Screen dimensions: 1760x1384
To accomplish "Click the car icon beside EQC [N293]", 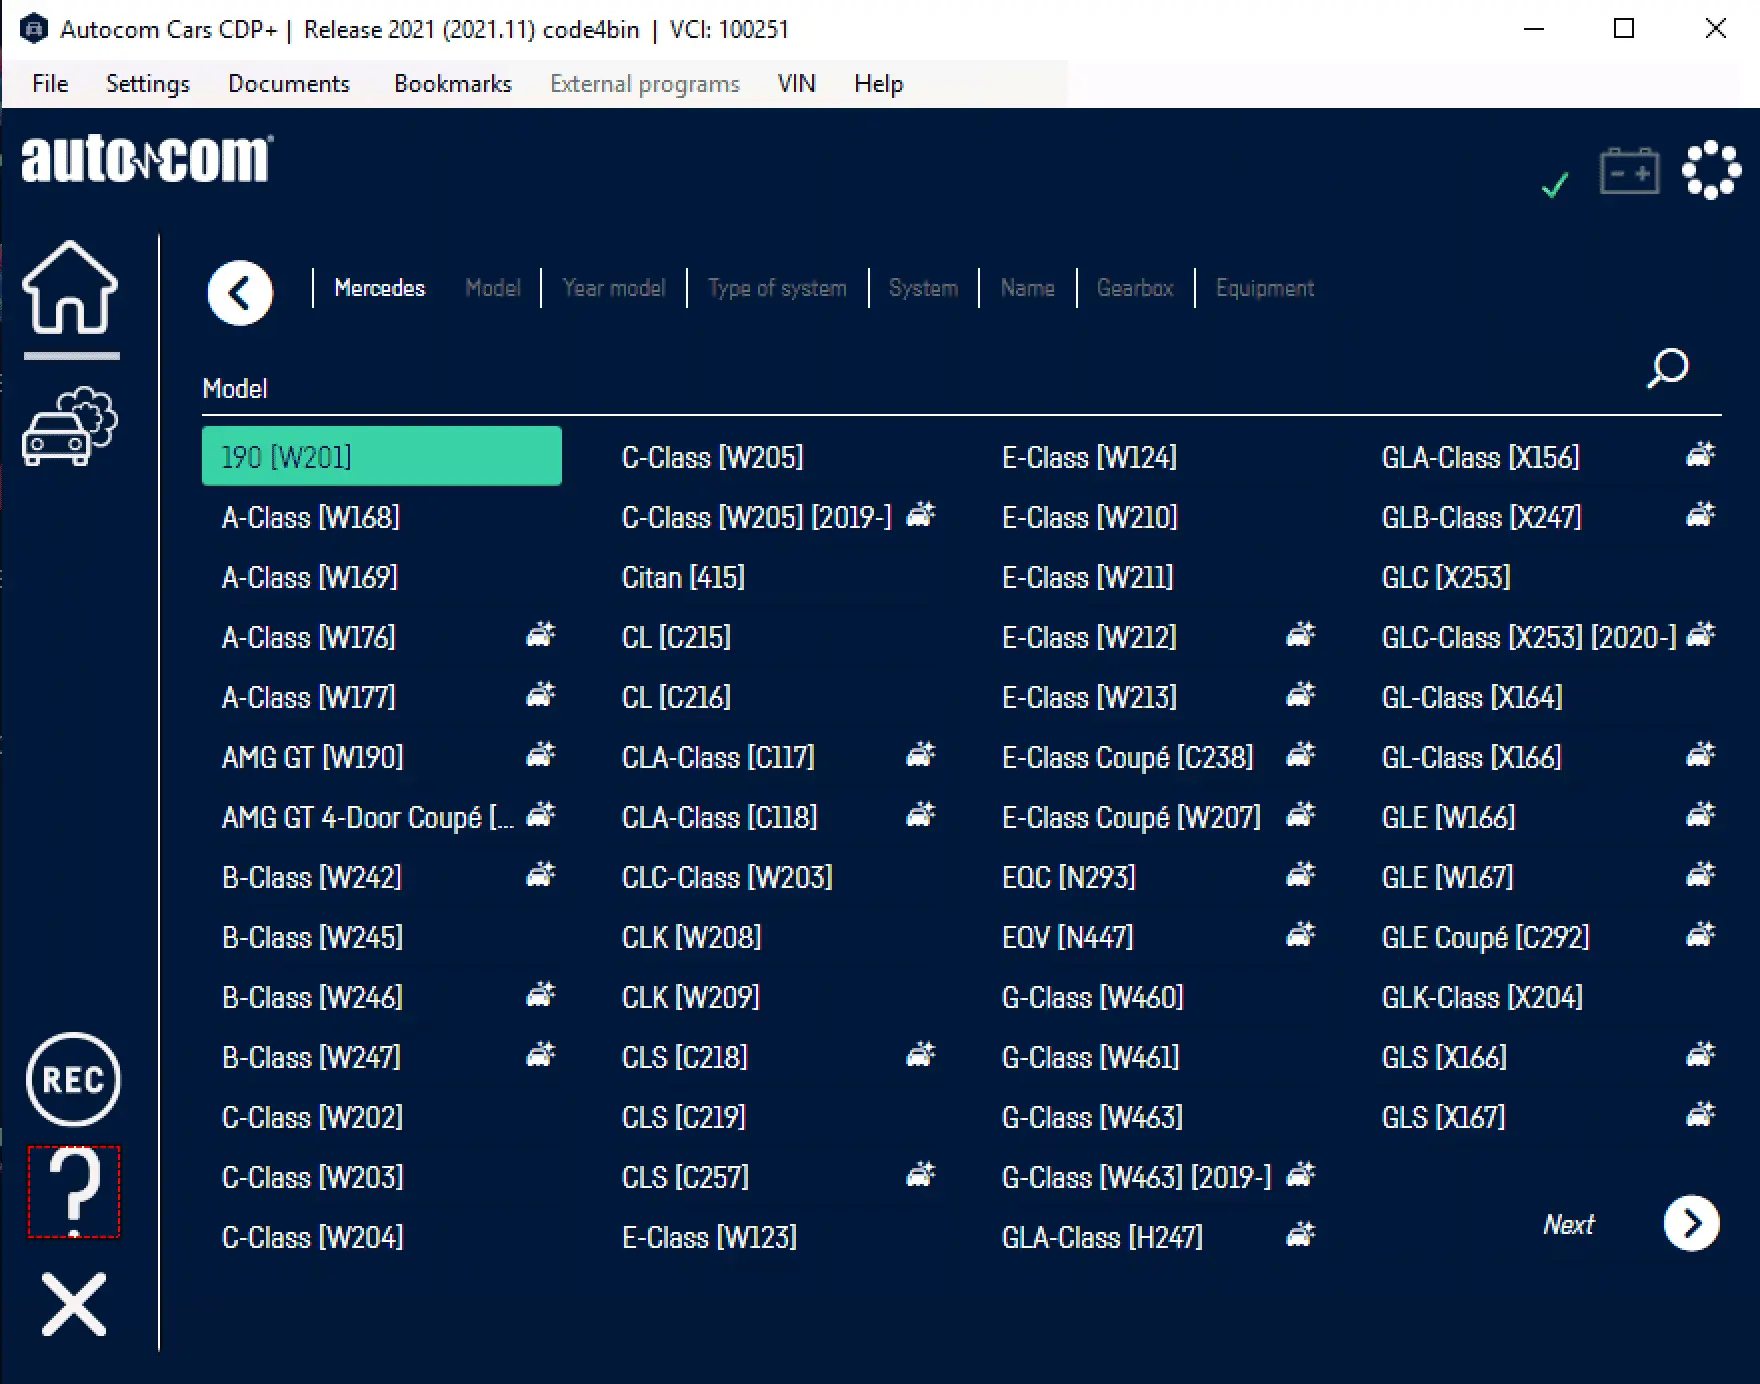I will point(1301,875).
